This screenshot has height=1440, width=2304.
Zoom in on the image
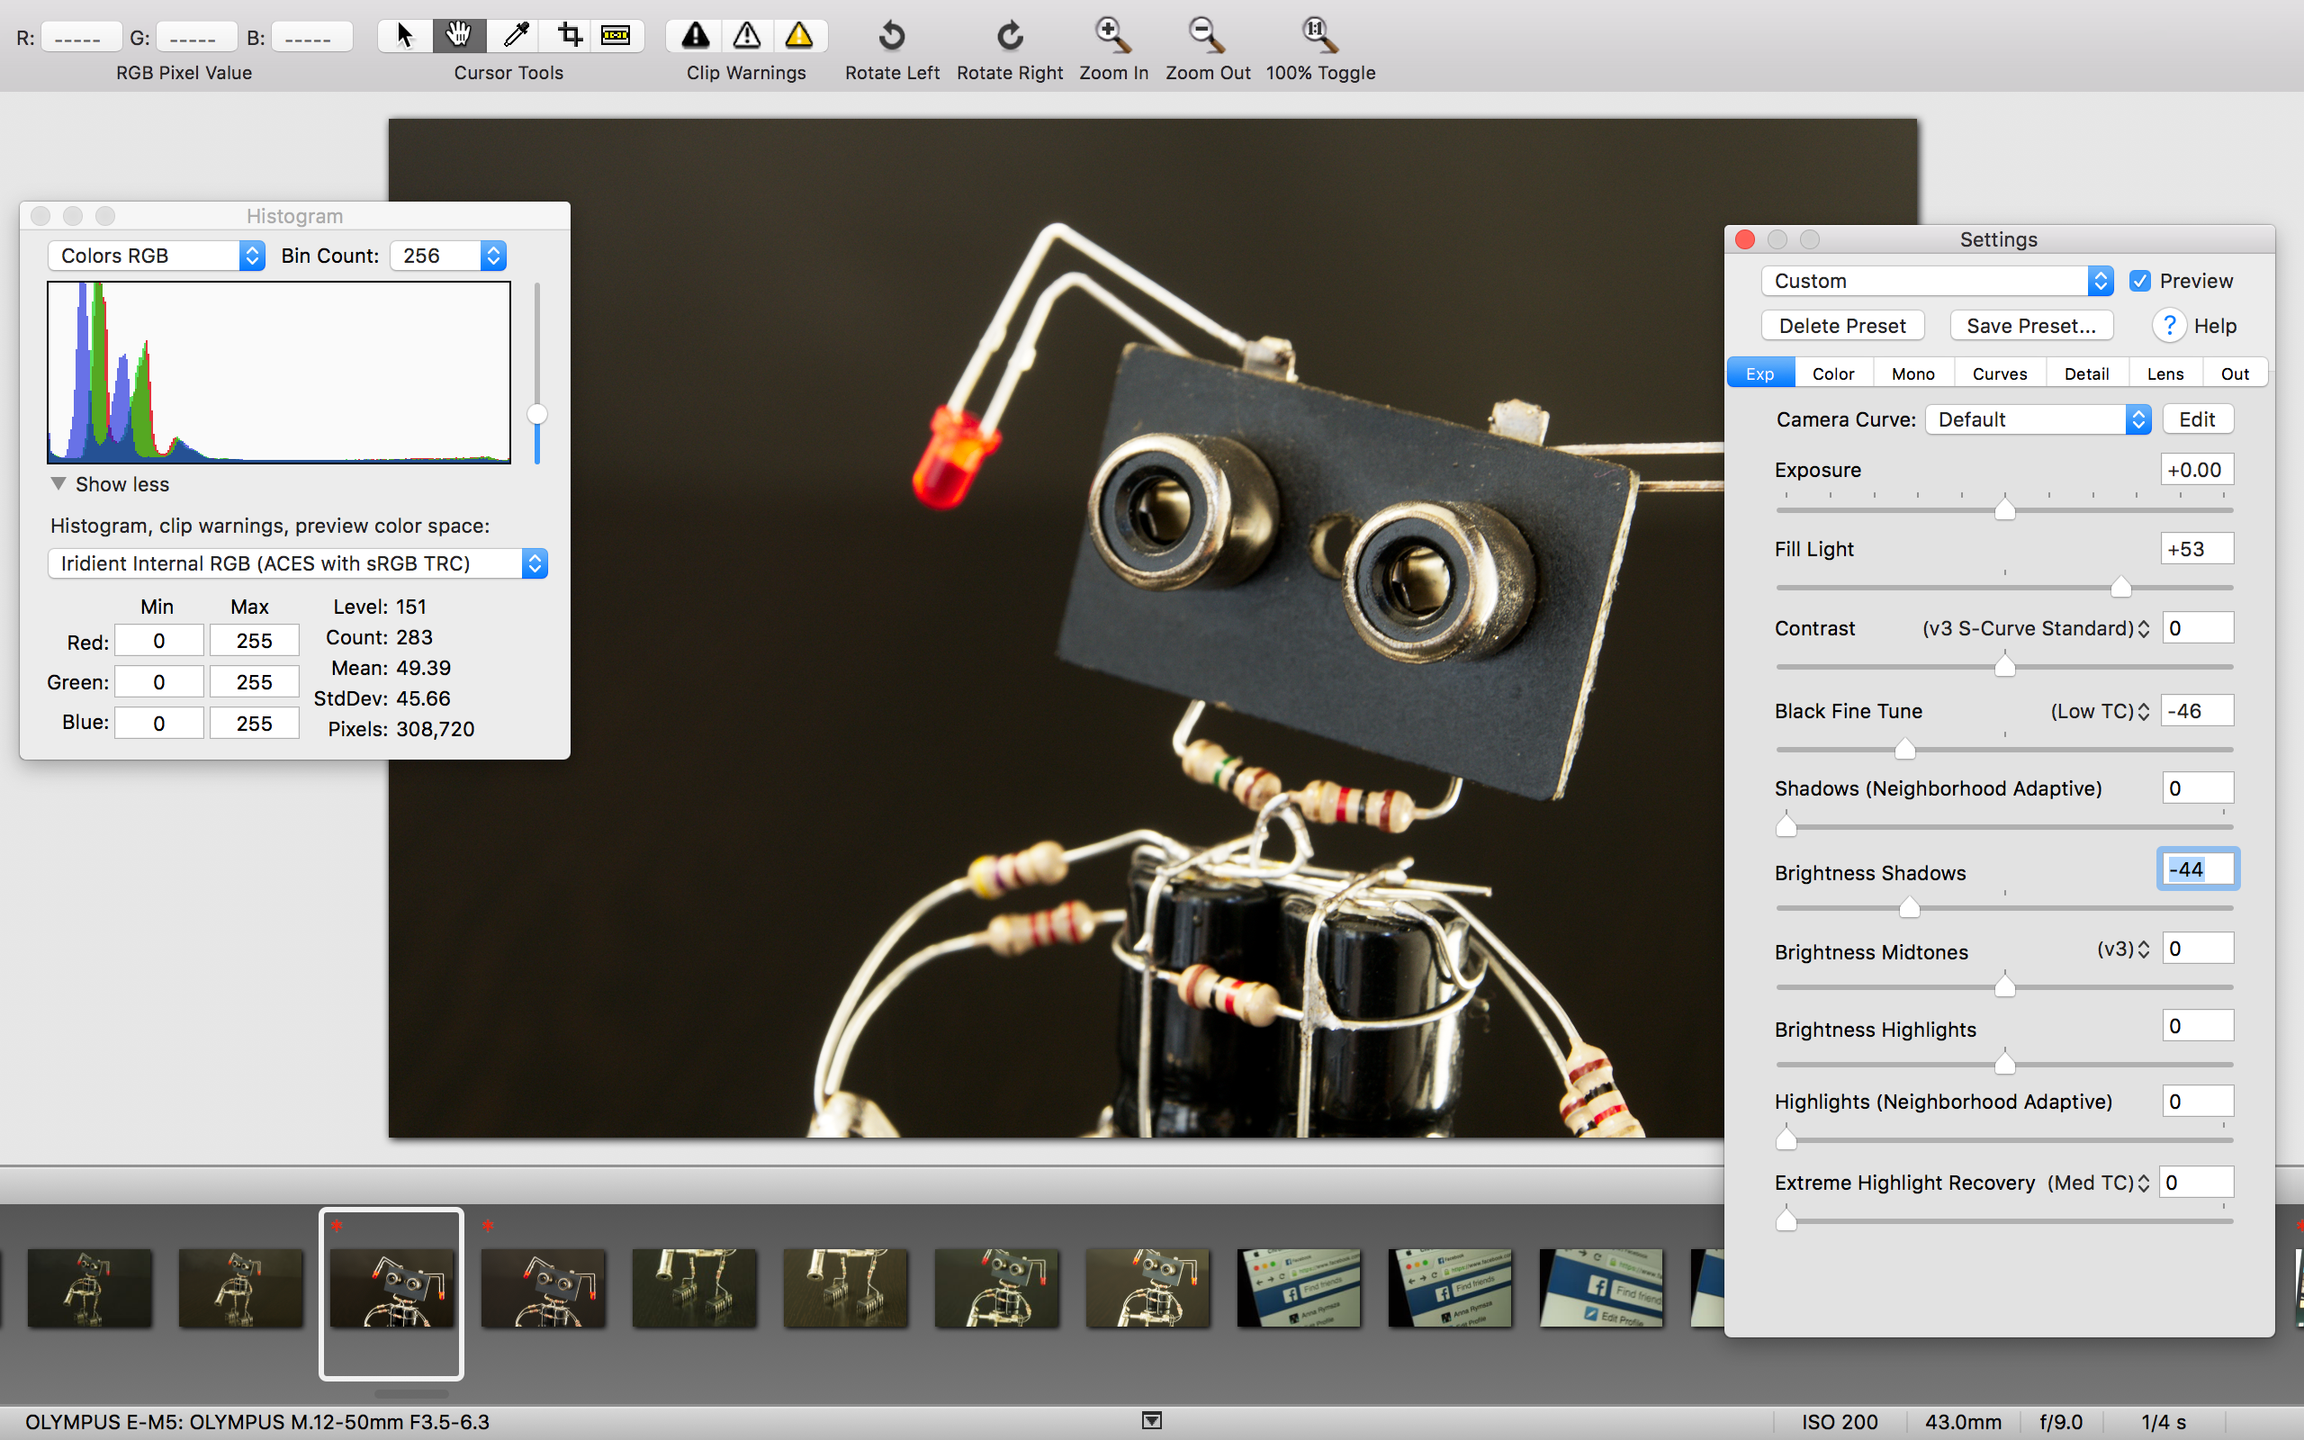click(1113, 36)
